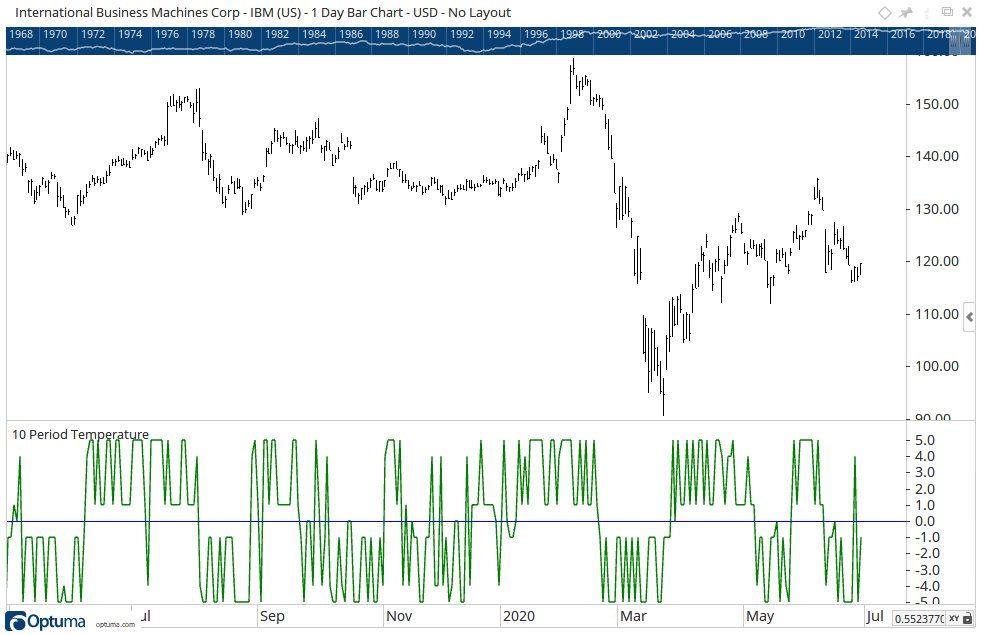Screen dimensions: 982x635
Task: Open chart info via the faint 'i' icon
Action: (x=928, y=13)
